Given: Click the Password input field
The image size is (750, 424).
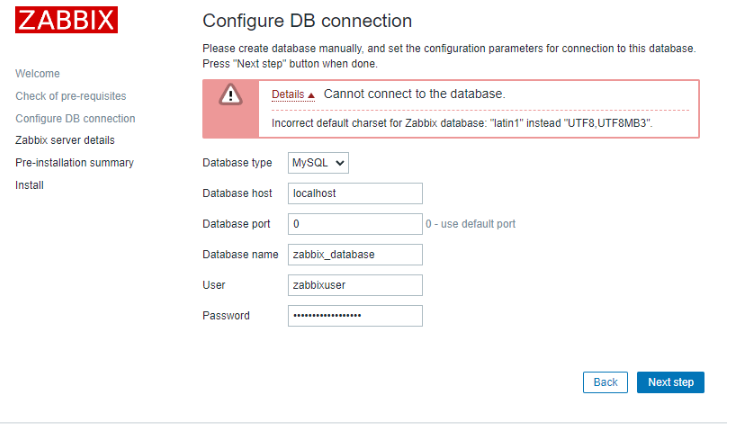Looking at the screenshot, I should click(x=355, y=316).
